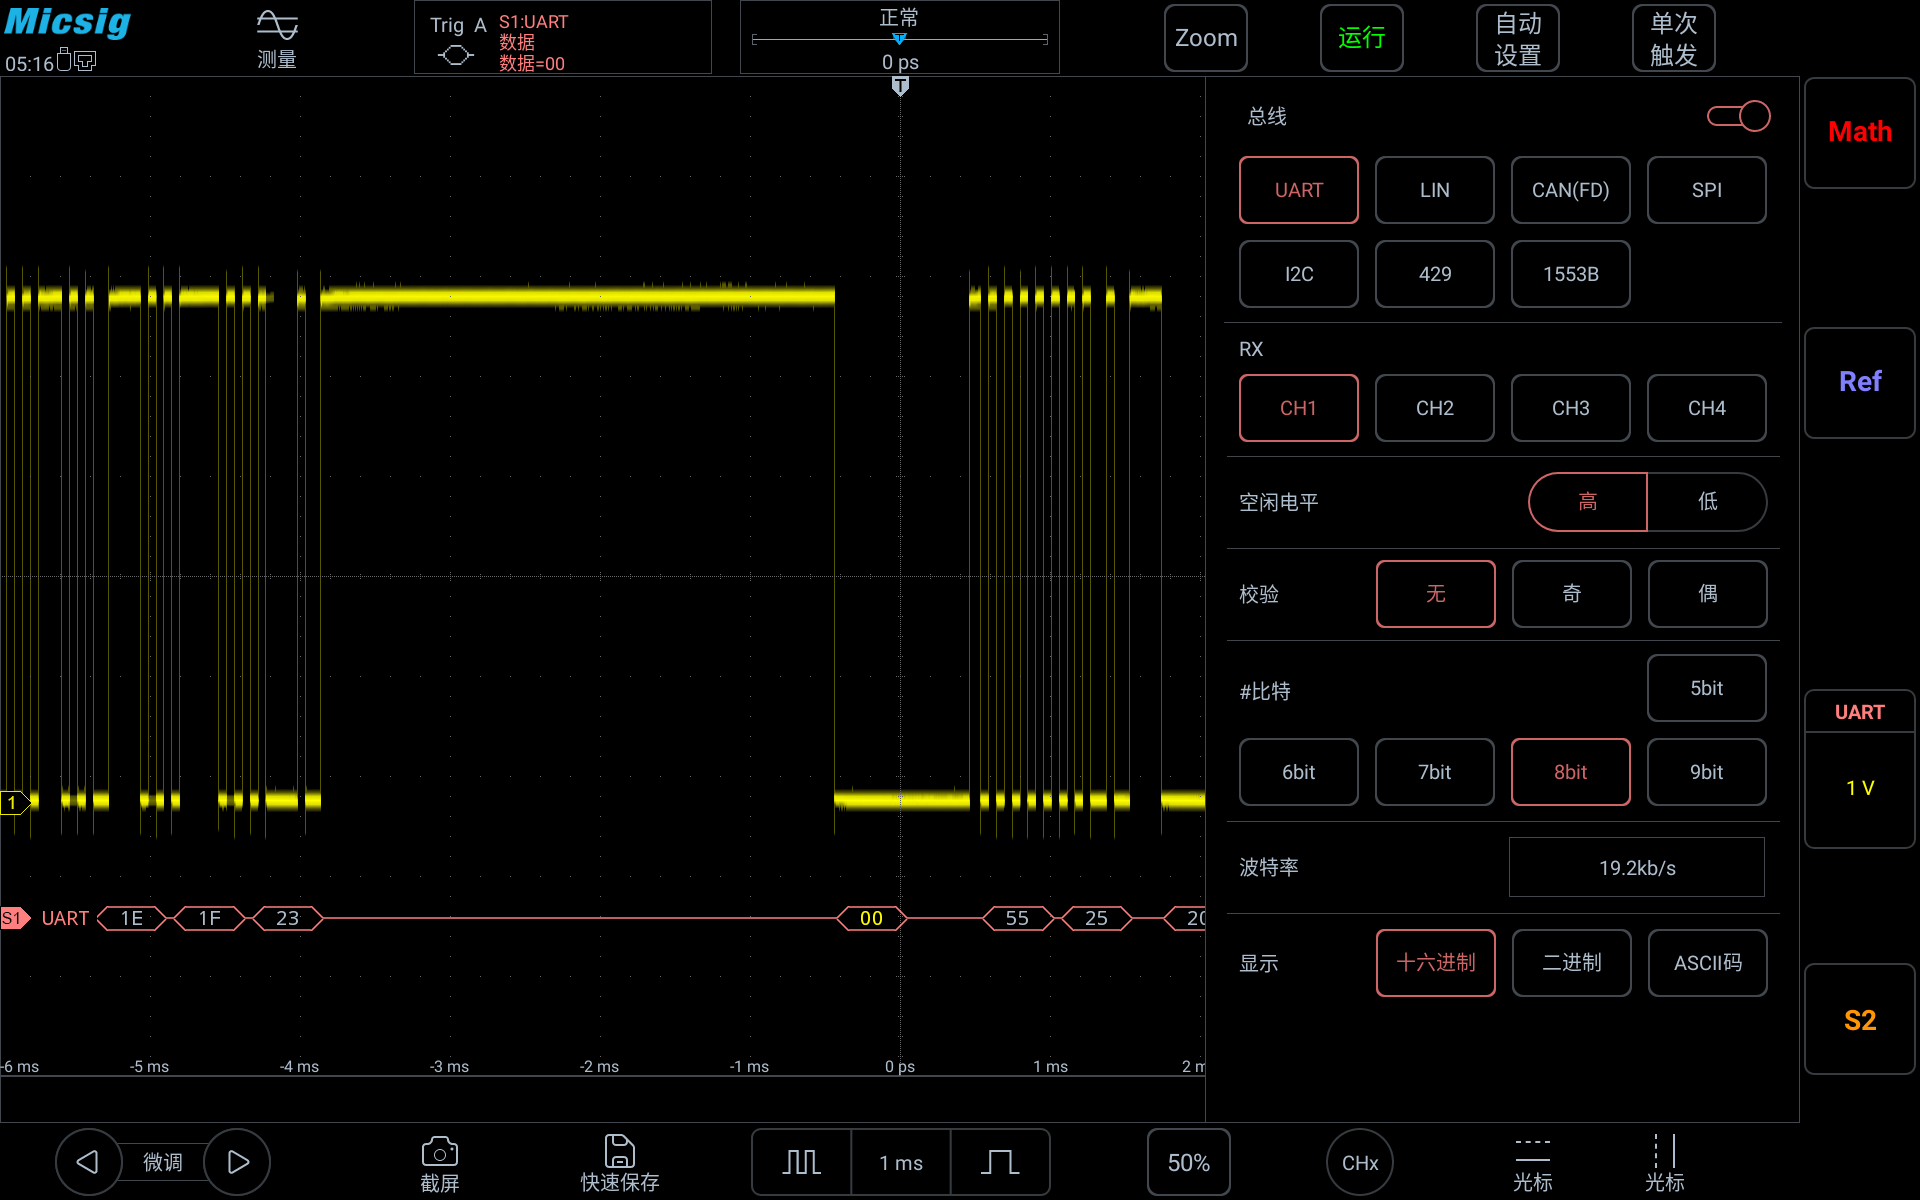Image resolution: width=1920 pixels, height=1200 pixels.
Task: Switch to the Math channel tab
Action: coord(1859,132)
